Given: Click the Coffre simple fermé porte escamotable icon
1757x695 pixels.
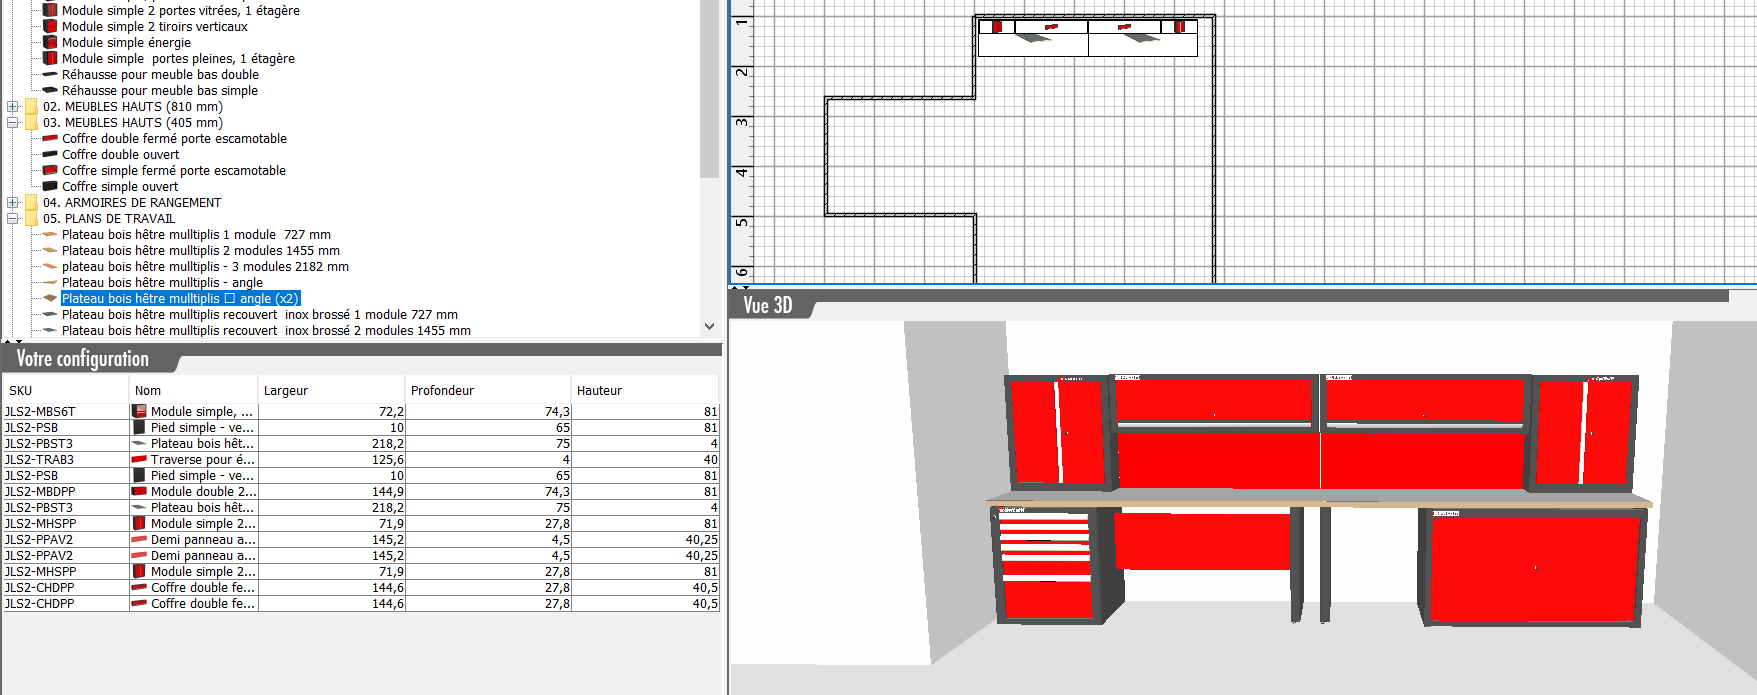Looking at the screenshot, I should 50,170.
